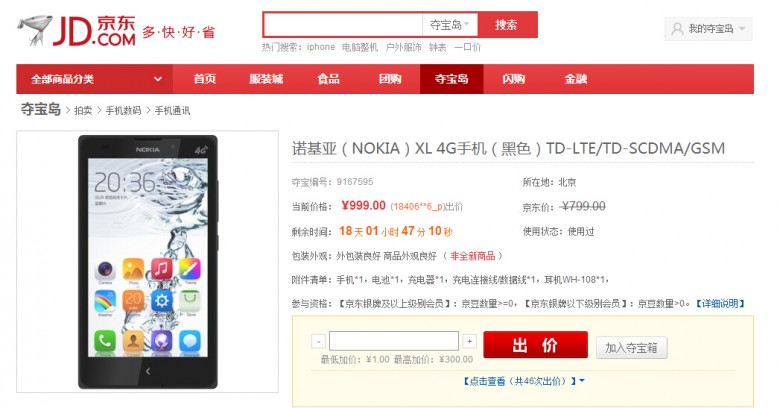Decrease bid amount with minus button

point(318,341)
